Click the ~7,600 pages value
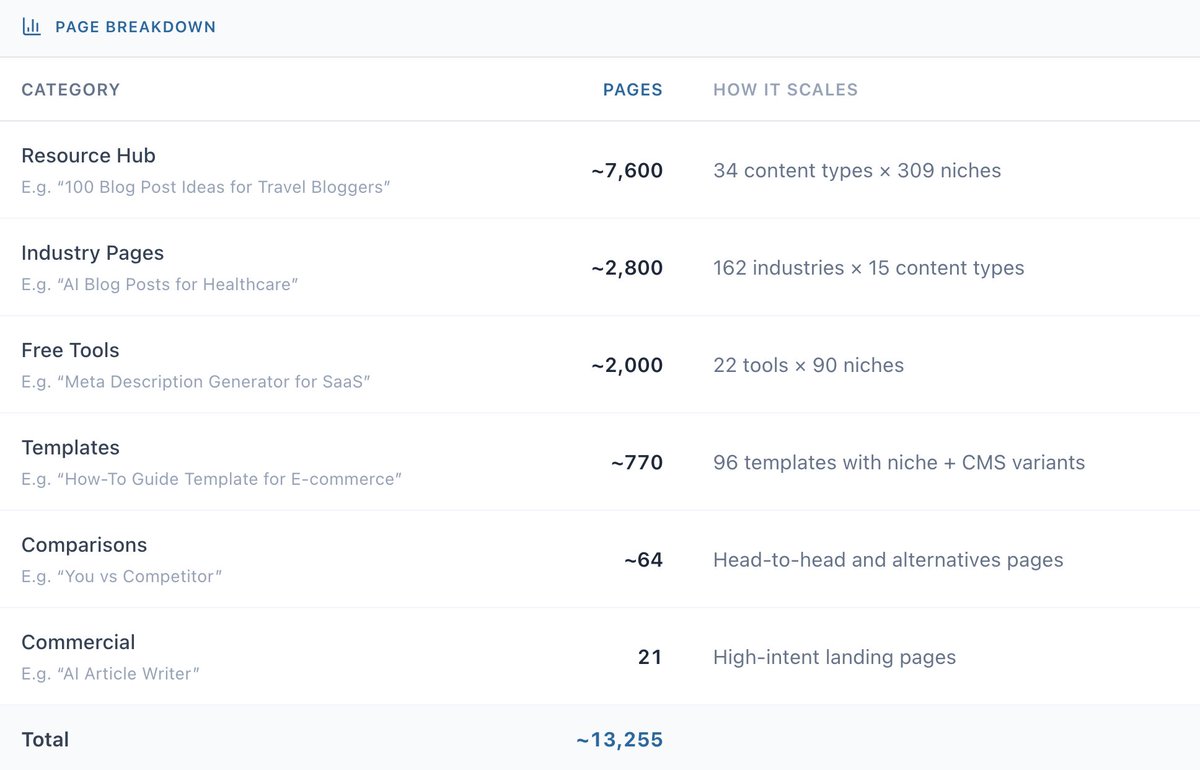This screenshot has height=770, width=1200. tap(627, 171)
